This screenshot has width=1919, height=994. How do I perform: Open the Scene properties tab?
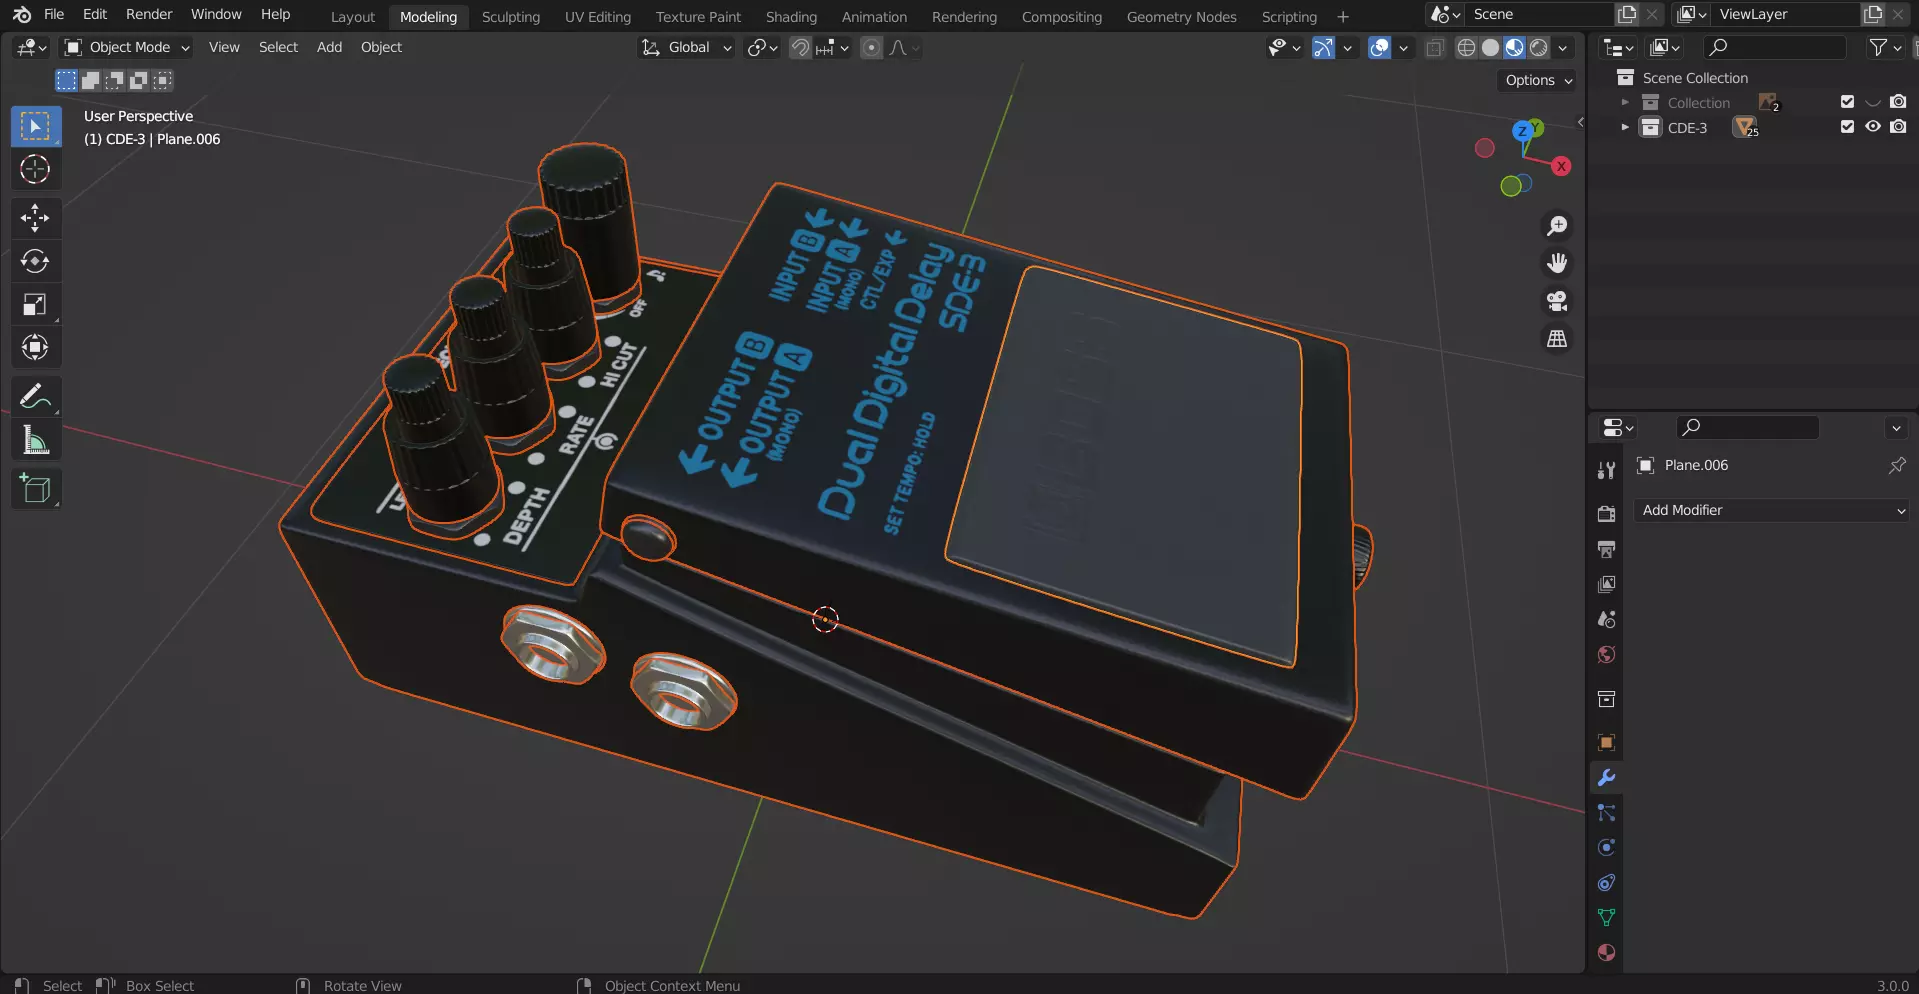pyautogui.click(x=1606, y=619)
